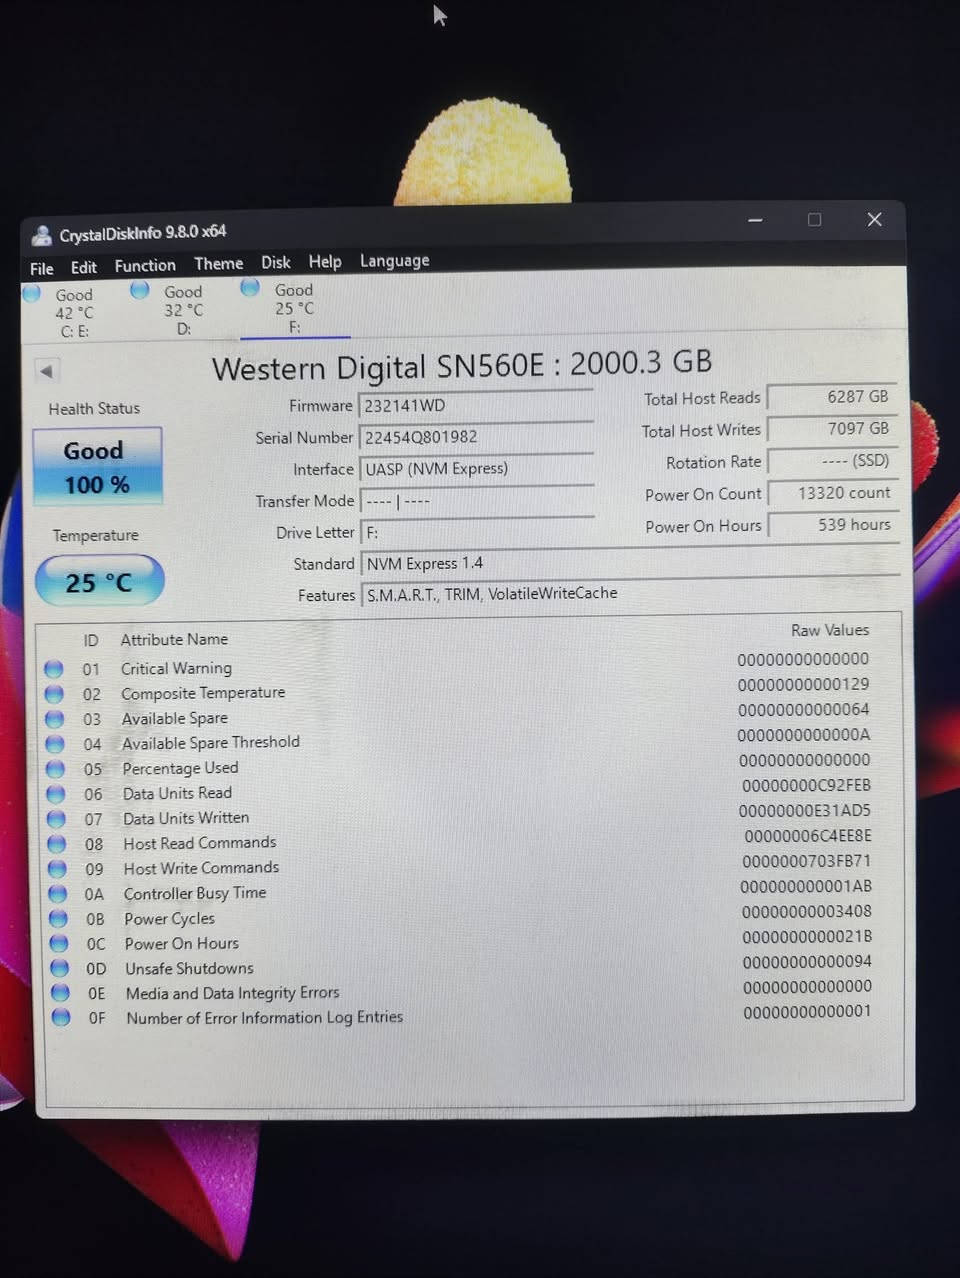Click the Firmware value field

[477, 405]
